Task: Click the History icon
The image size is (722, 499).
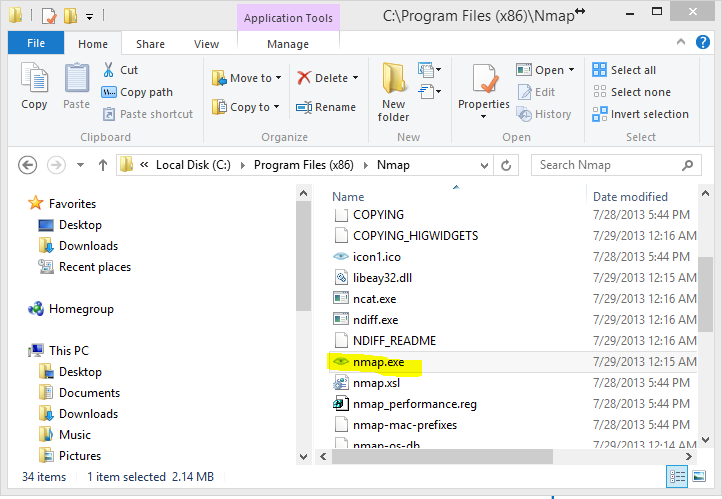Action: (524, 114)
